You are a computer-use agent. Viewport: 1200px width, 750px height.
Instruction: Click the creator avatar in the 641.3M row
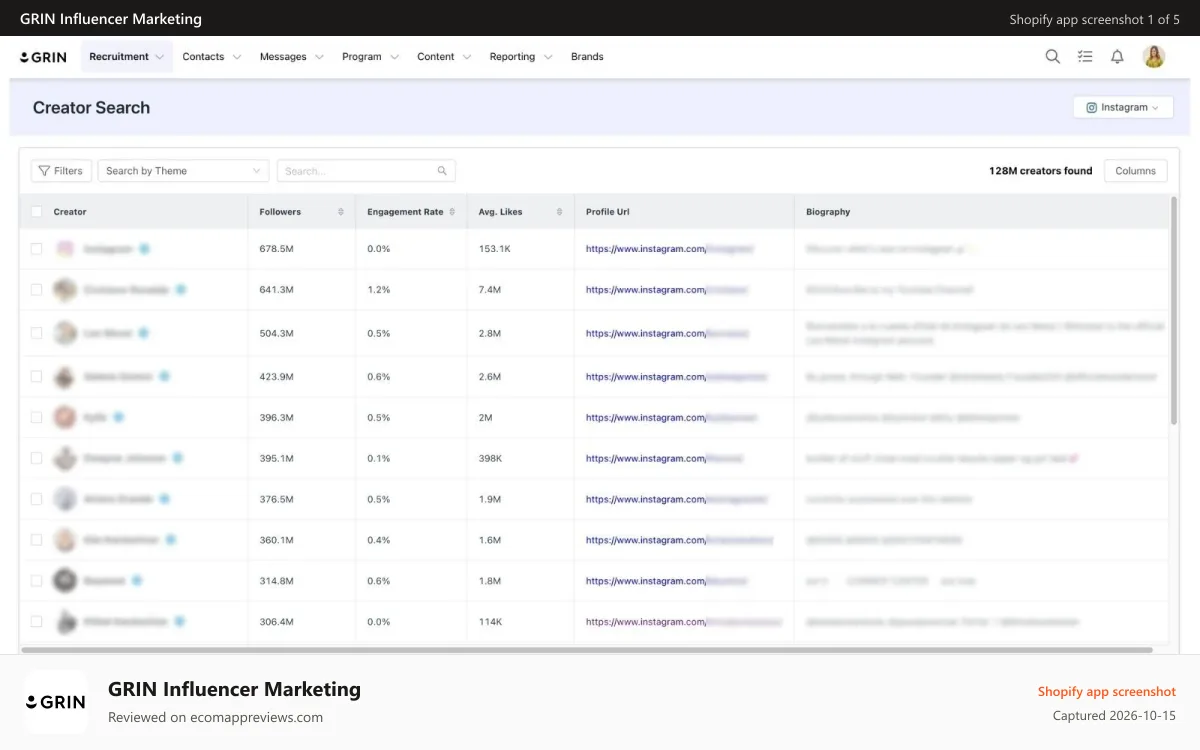[65, 290]
